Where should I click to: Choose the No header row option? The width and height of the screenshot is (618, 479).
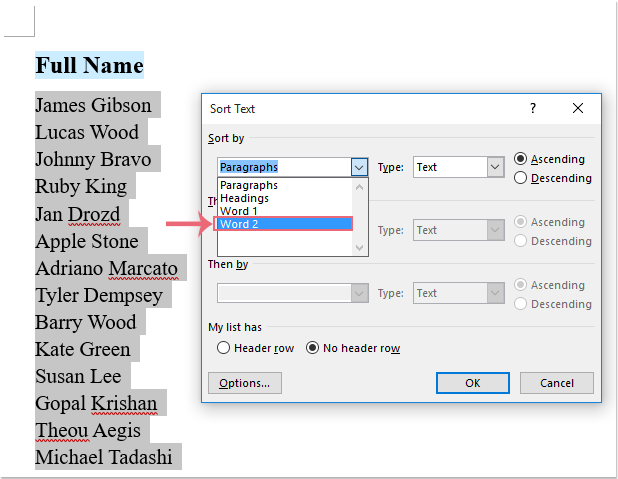(x=312, y=348)
